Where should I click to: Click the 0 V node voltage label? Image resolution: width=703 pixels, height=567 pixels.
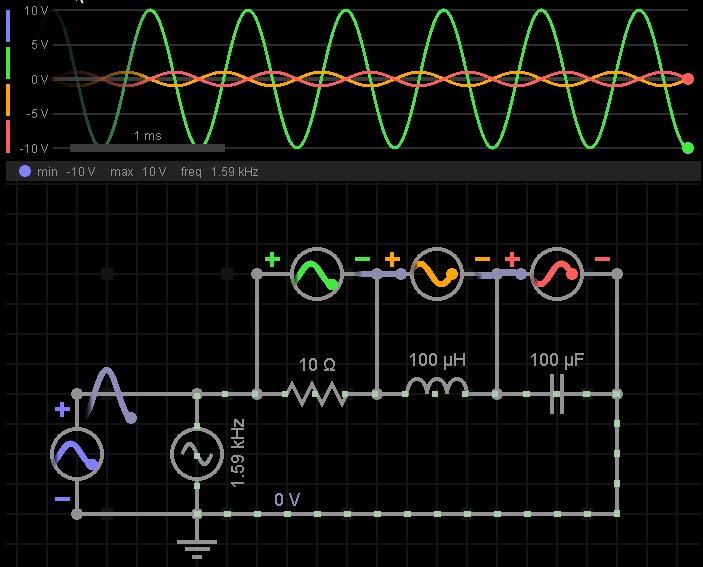click(x=287, y=500)
